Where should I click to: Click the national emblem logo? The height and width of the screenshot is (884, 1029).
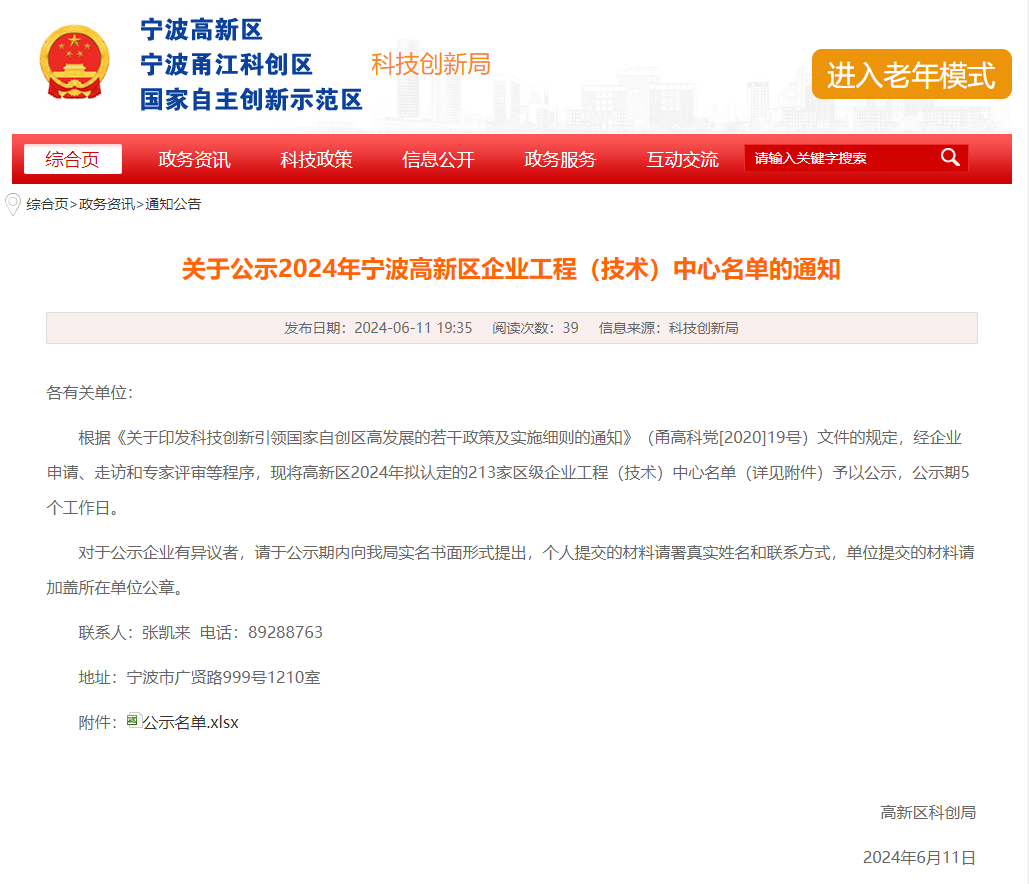(x=74, y=64)
